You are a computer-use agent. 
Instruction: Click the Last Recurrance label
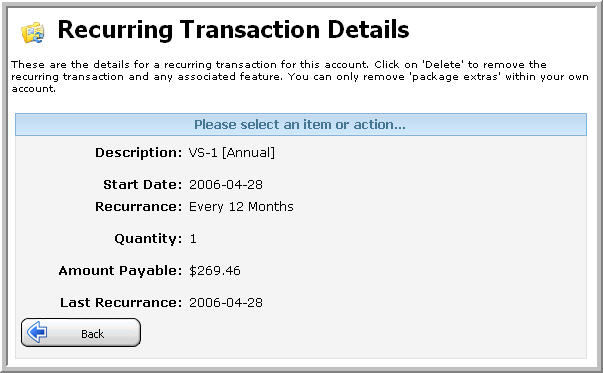(121, 303)
